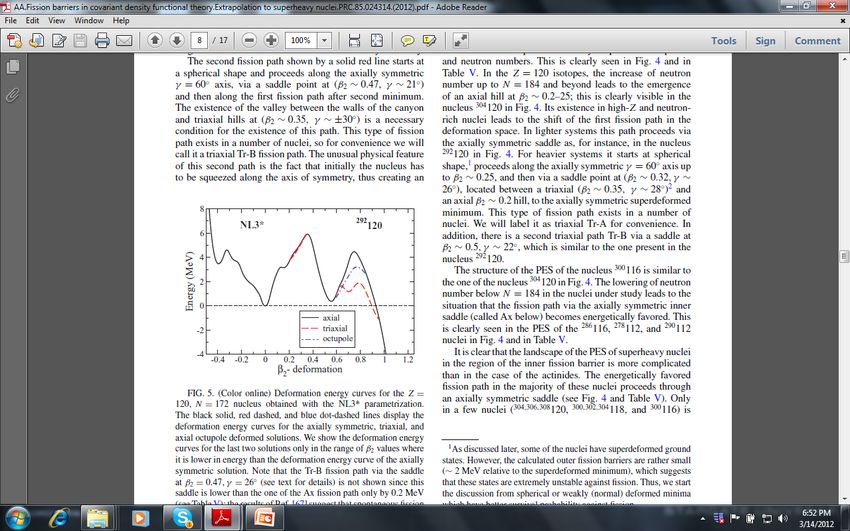
Task: Click the figure caption text 'FIG. 5.'
Action: [x=202, y=393]
